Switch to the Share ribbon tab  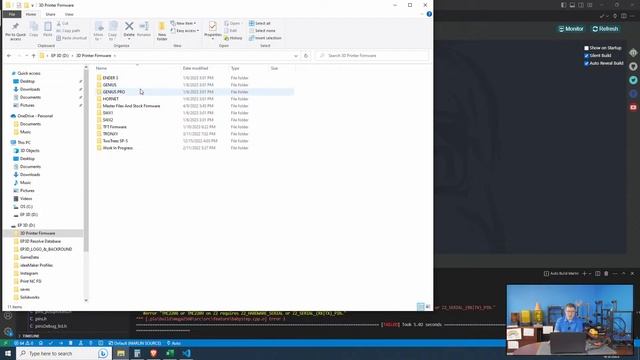pos(51,14)
